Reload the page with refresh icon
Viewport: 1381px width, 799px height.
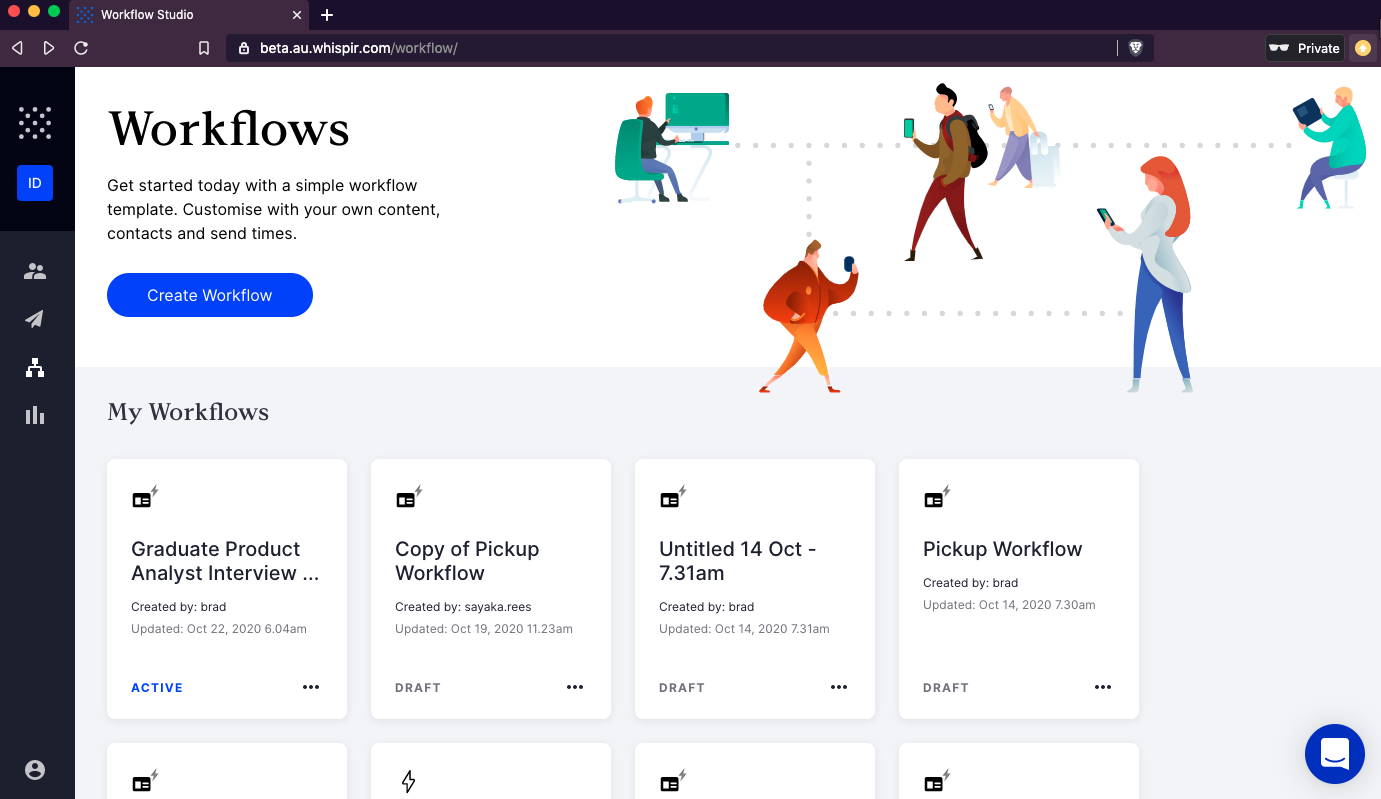point(81,48)
